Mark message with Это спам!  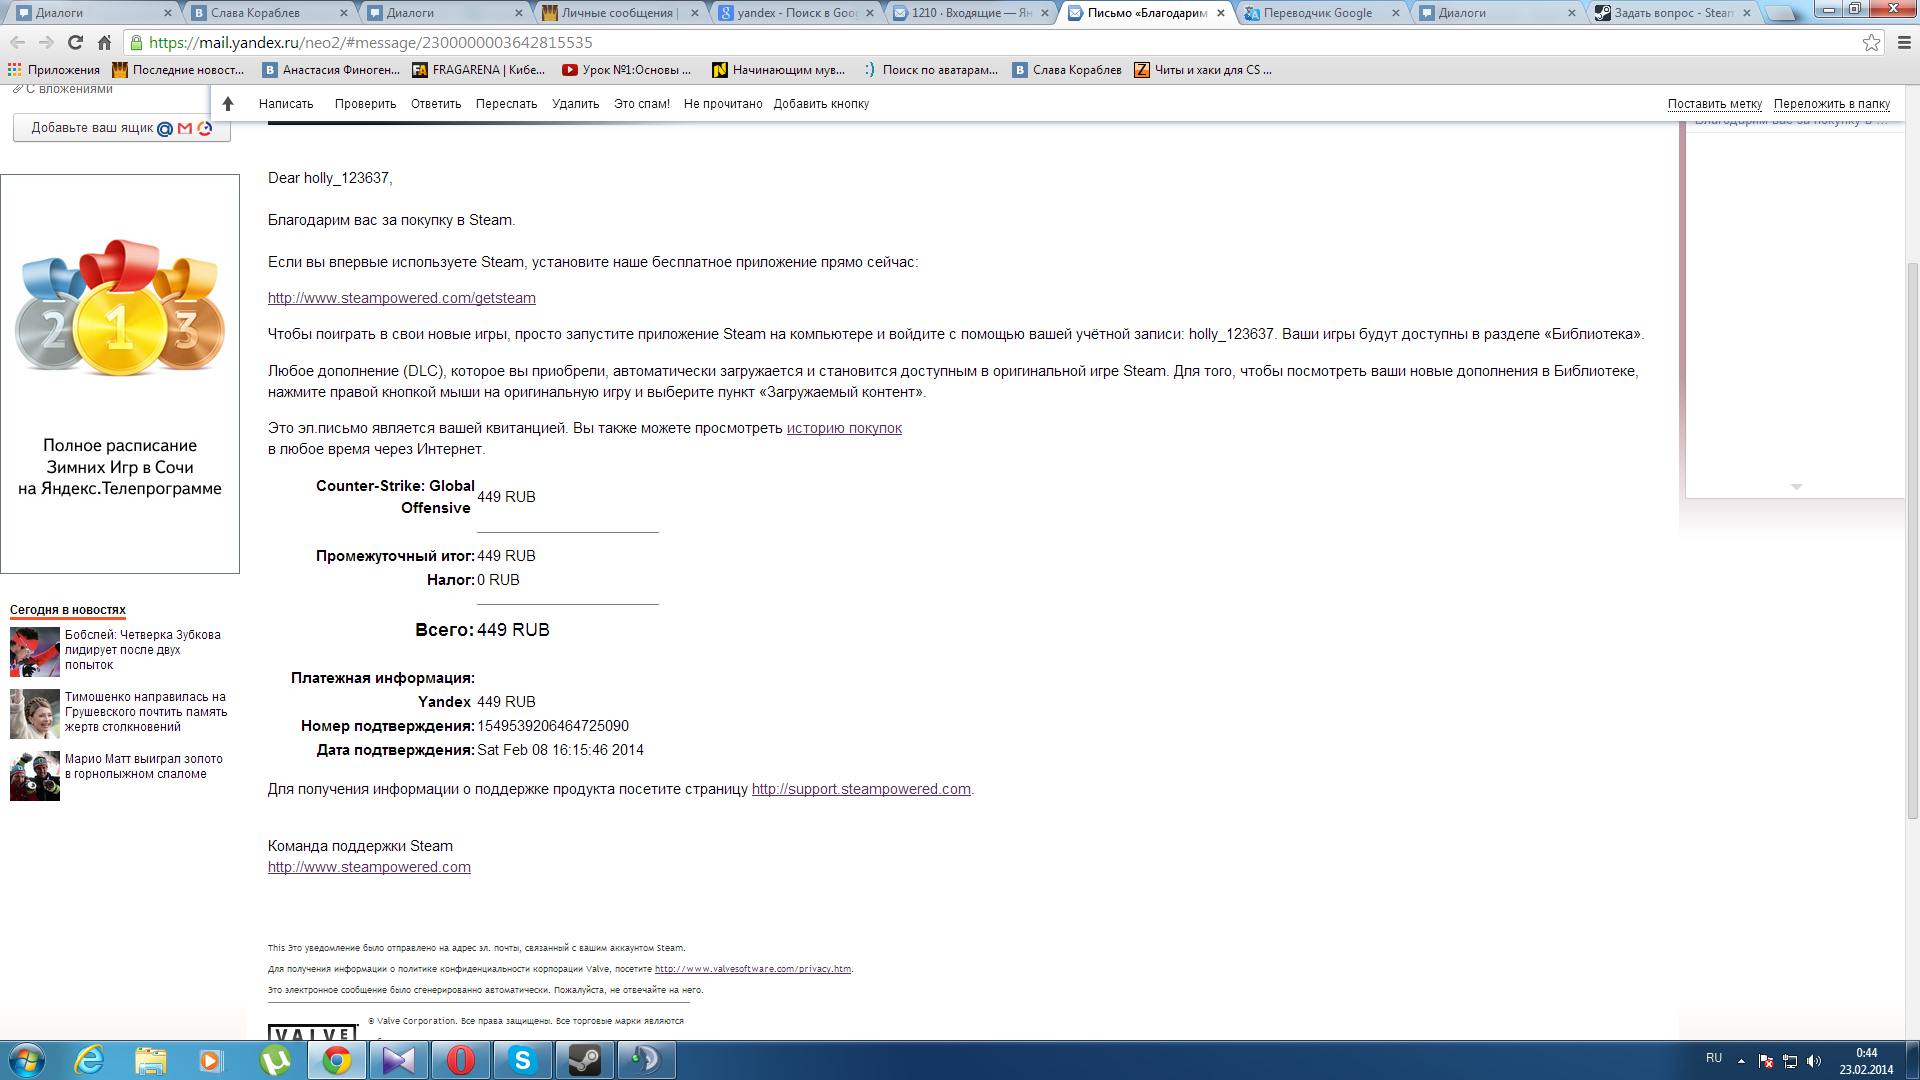point(642,104)
